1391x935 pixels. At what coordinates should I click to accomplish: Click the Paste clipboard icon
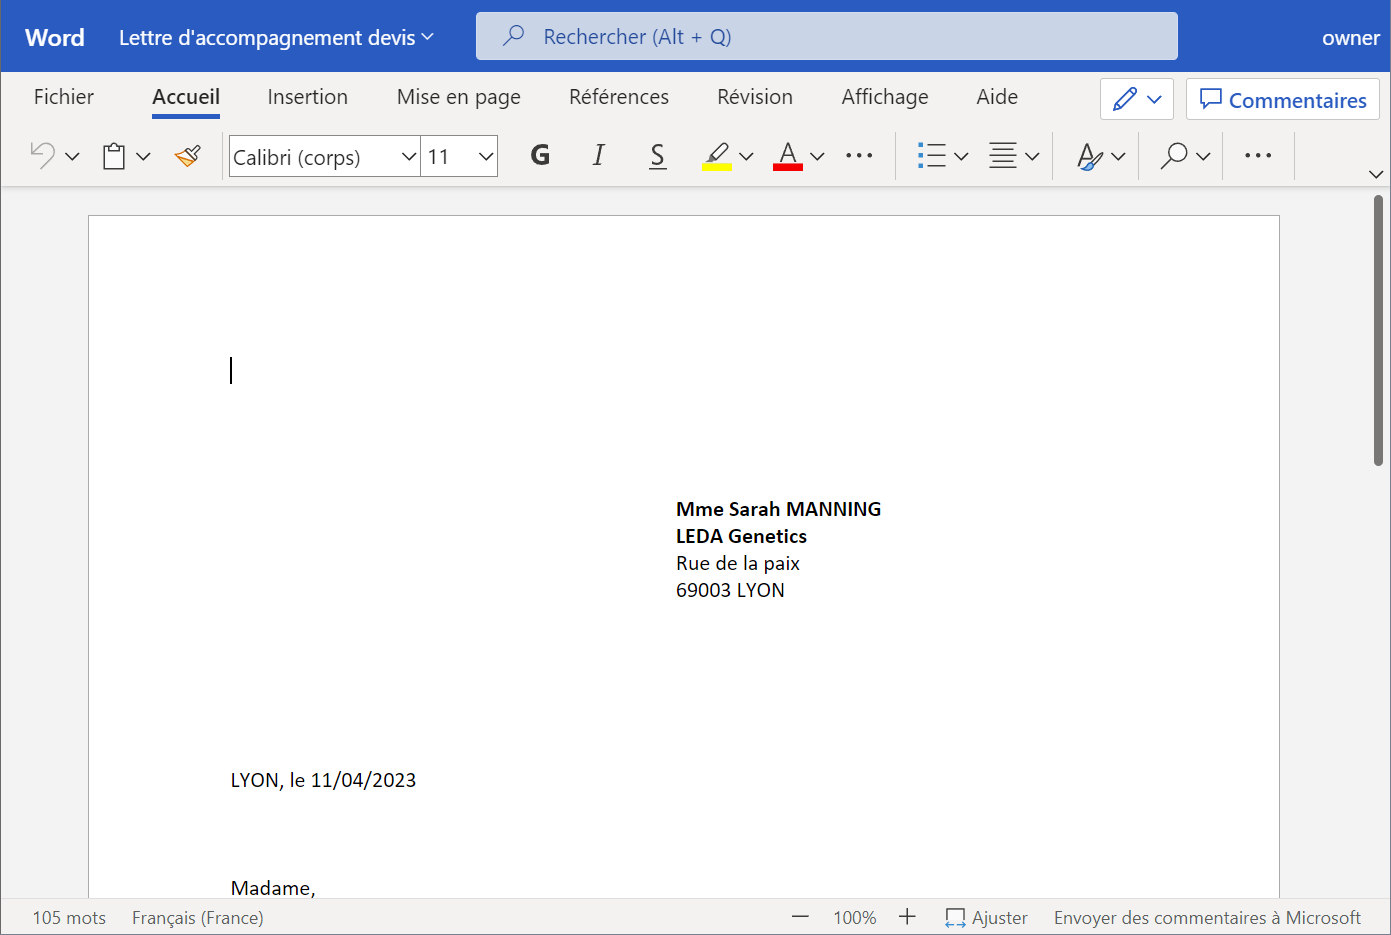click(114, 156)
